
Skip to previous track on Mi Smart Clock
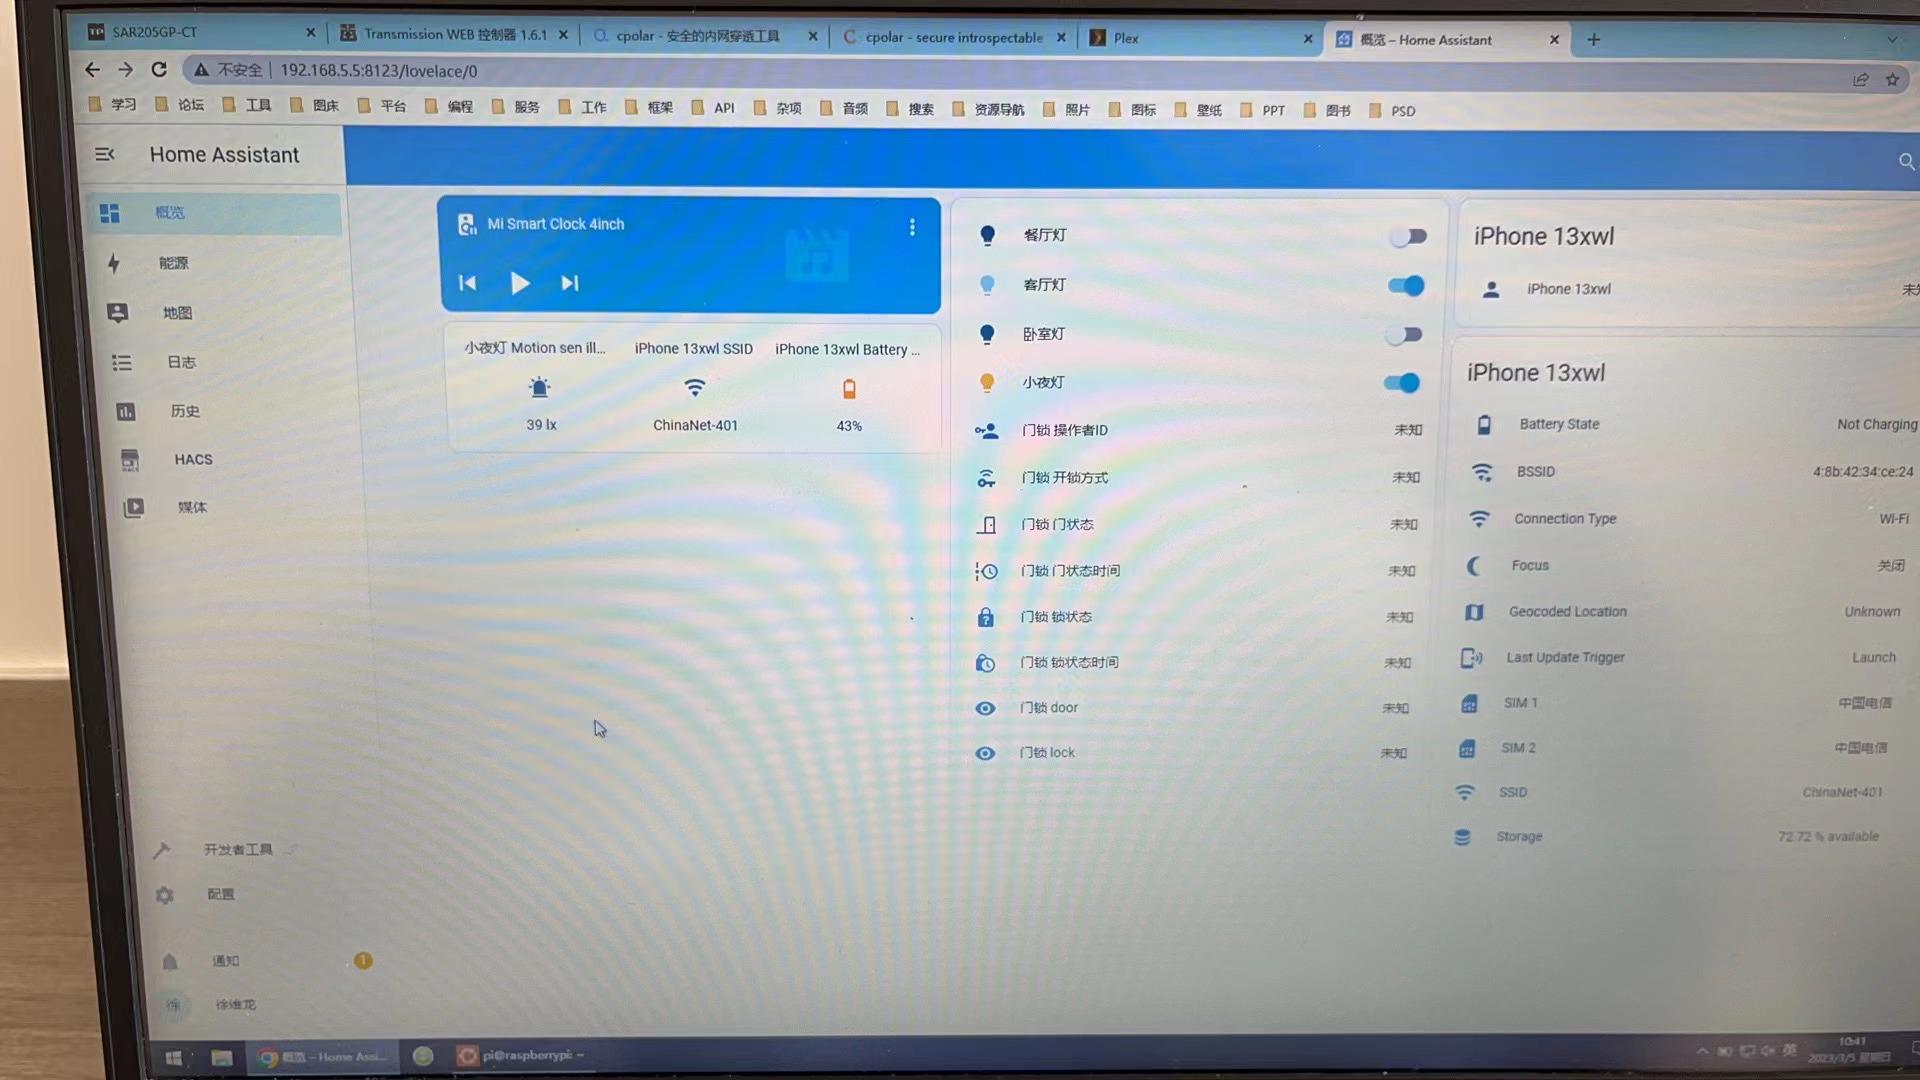(467, 283)
